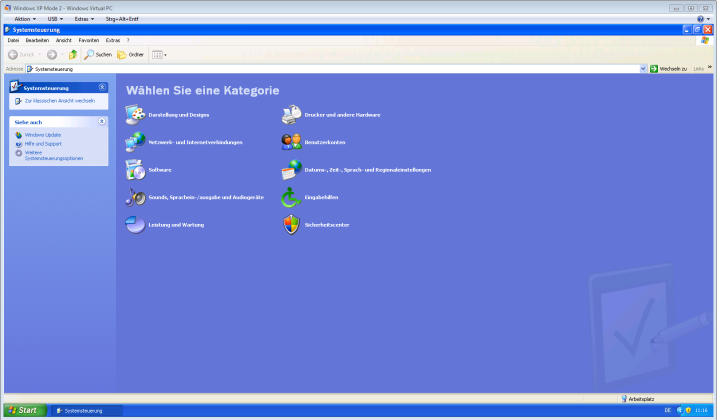Click the forward arrow toolbar icon

pyautogui.click(x=52, y=55)
